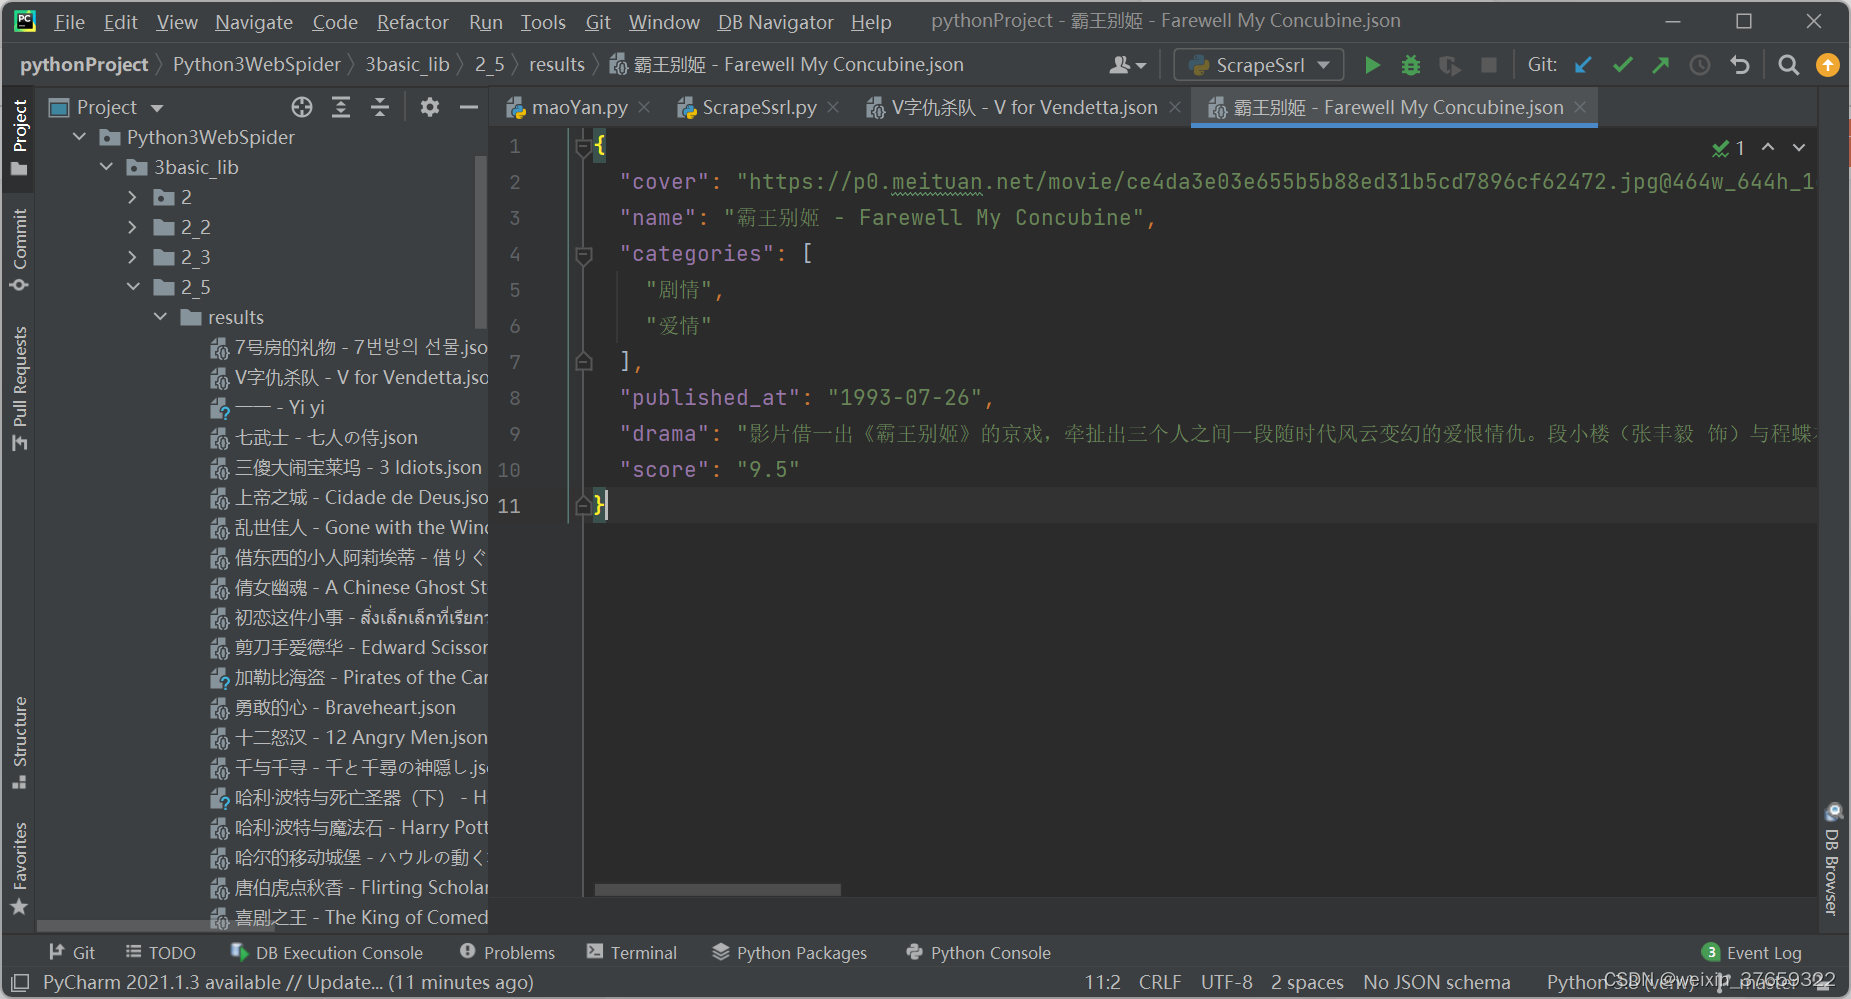Go to next highlighted problem arrow
The width and height of the screenshot is (1851, 999).
click(x=1799, y=147)
